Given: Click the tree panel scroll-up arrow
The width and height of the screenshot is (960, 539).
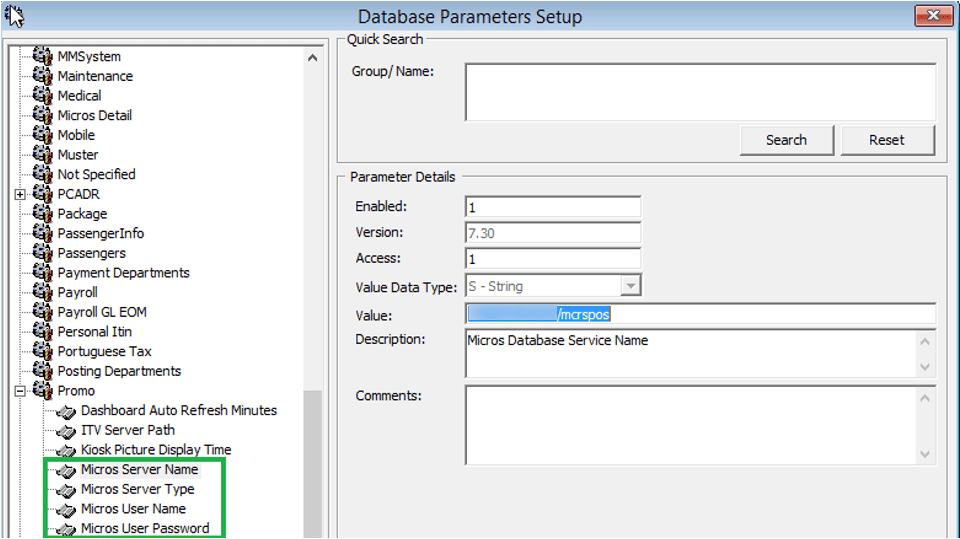Looking at the screenshot, I should point(312,58).
